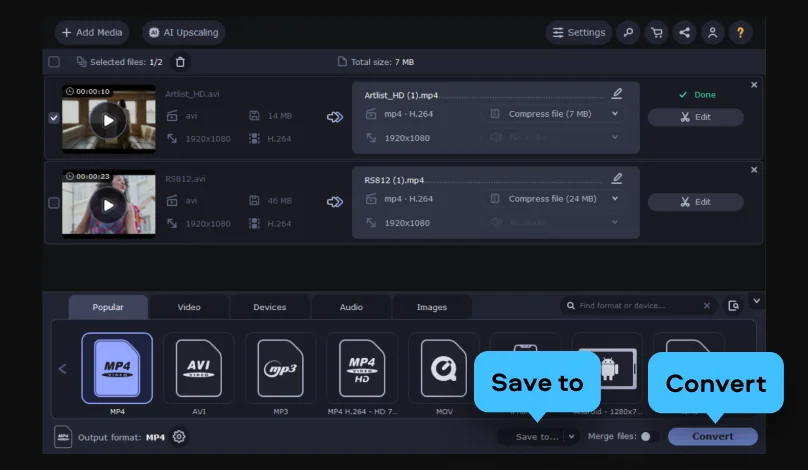
Task: Switch to the Audio tab
Action: click(x=351, y=307)
